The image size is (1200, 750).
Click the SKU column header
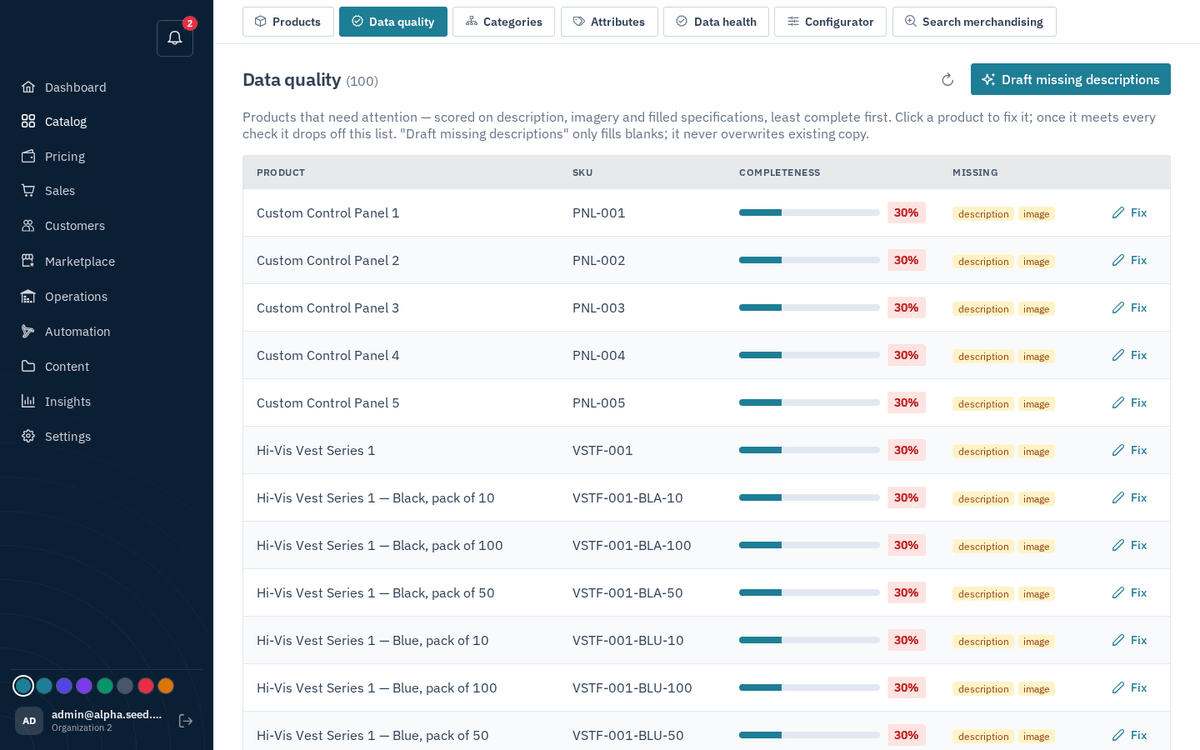click(583, 173)
